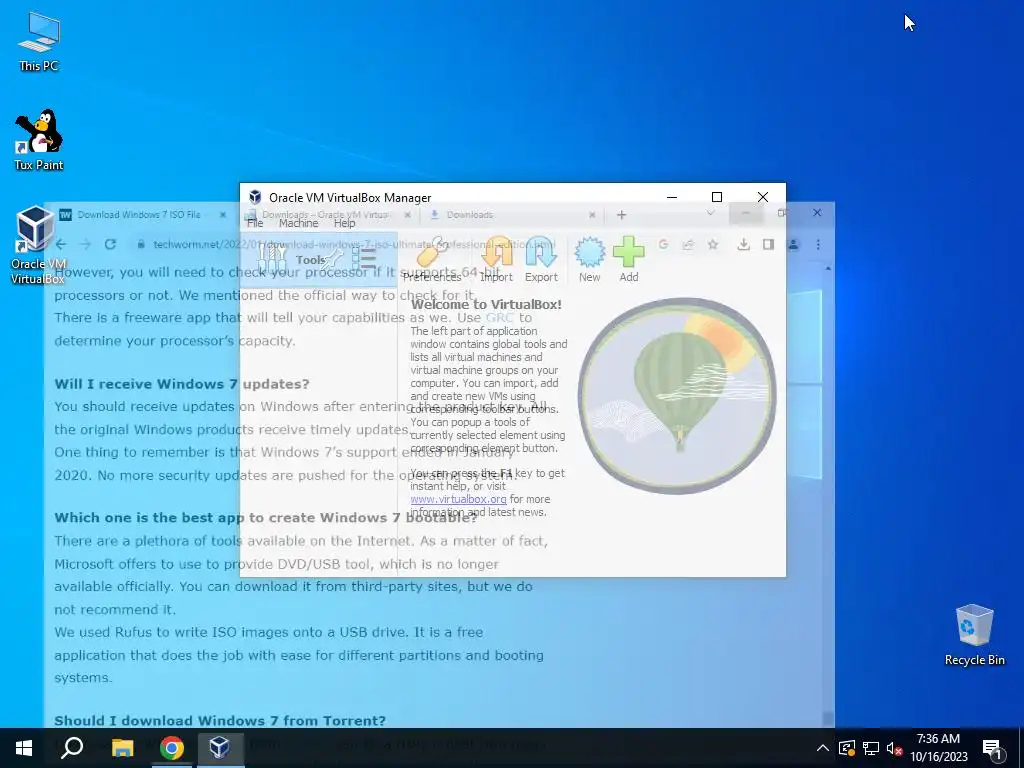1024x768 pixels.
Task: Click the network icon in system tray
Action: [x=871, y=748]
